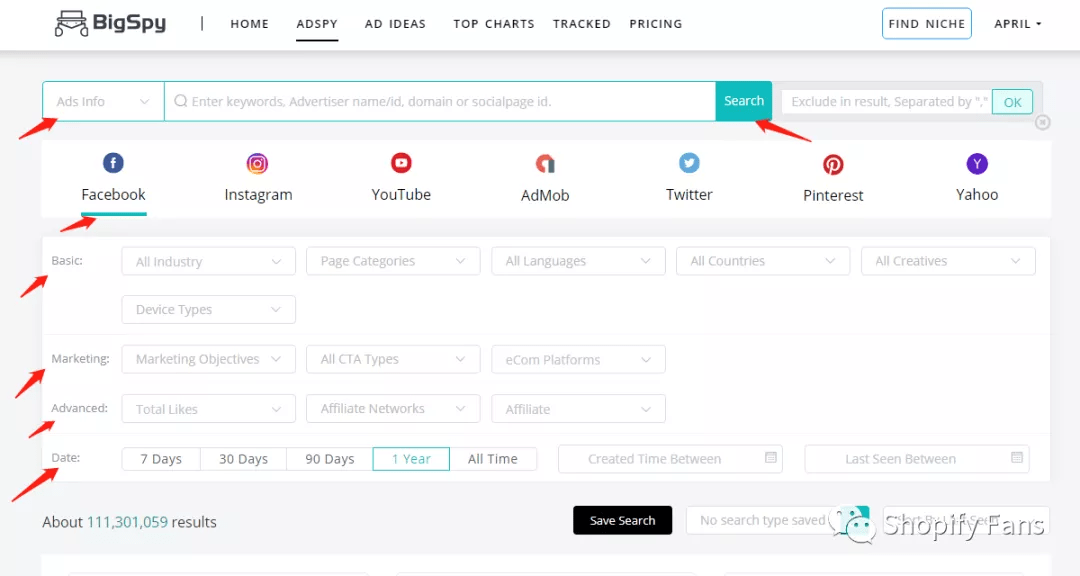Click the Created Time Between date field

tap(670, 459)
